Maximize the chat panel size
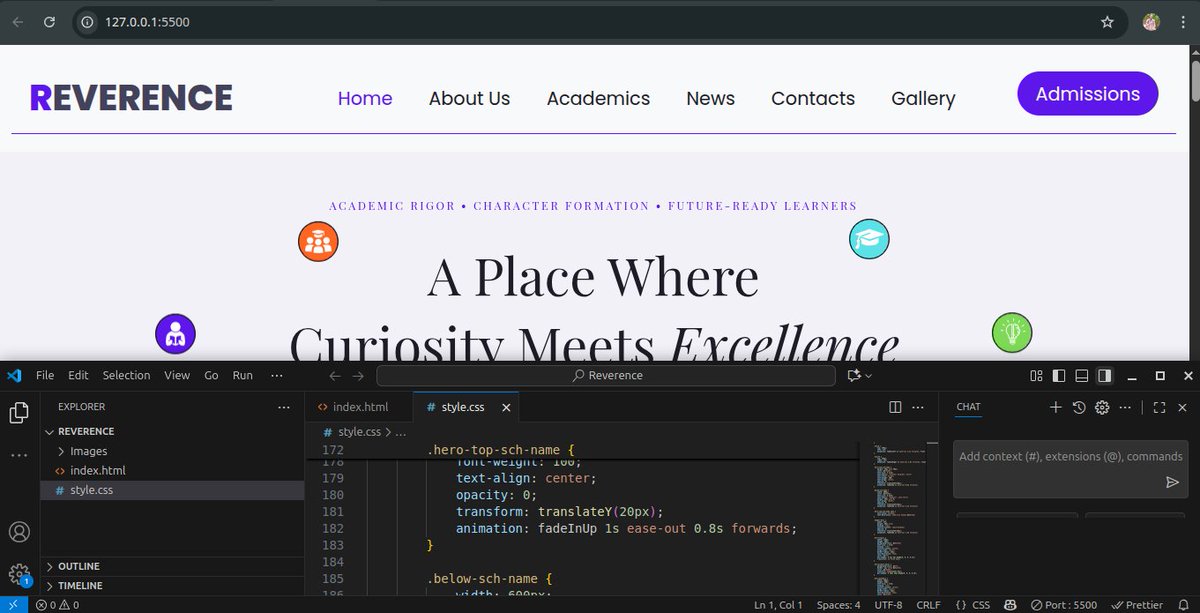This screenshot has width=1200, height=613. tap(1159, 407)
